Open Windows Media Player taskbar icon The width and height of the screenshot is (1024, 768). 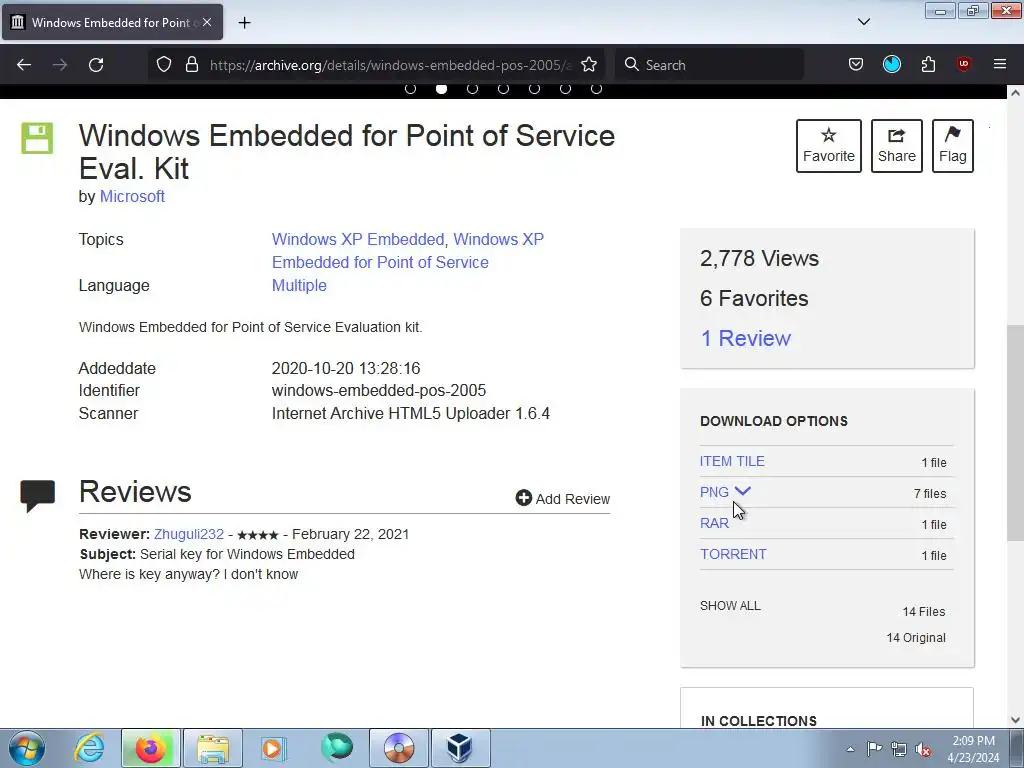(274, 748)
